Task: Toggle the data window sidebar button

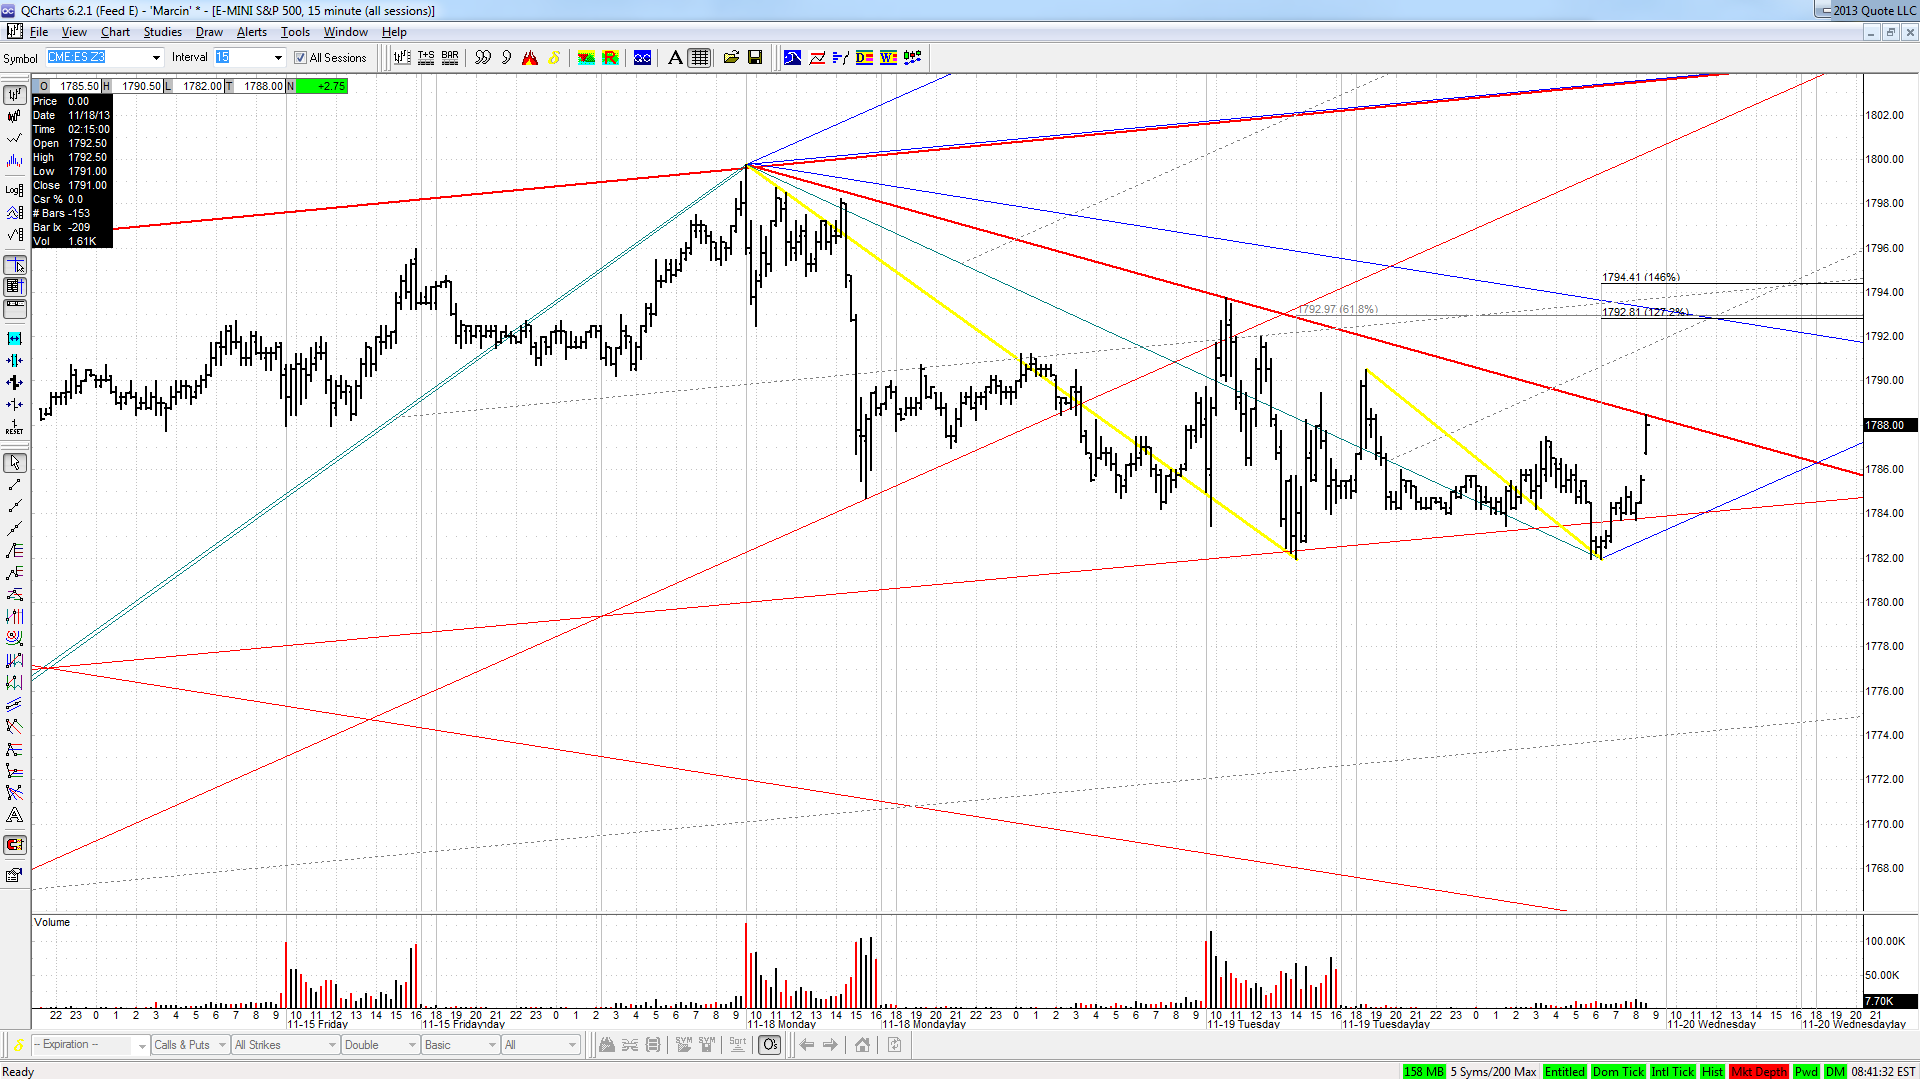Action: [x=15, y=287]
